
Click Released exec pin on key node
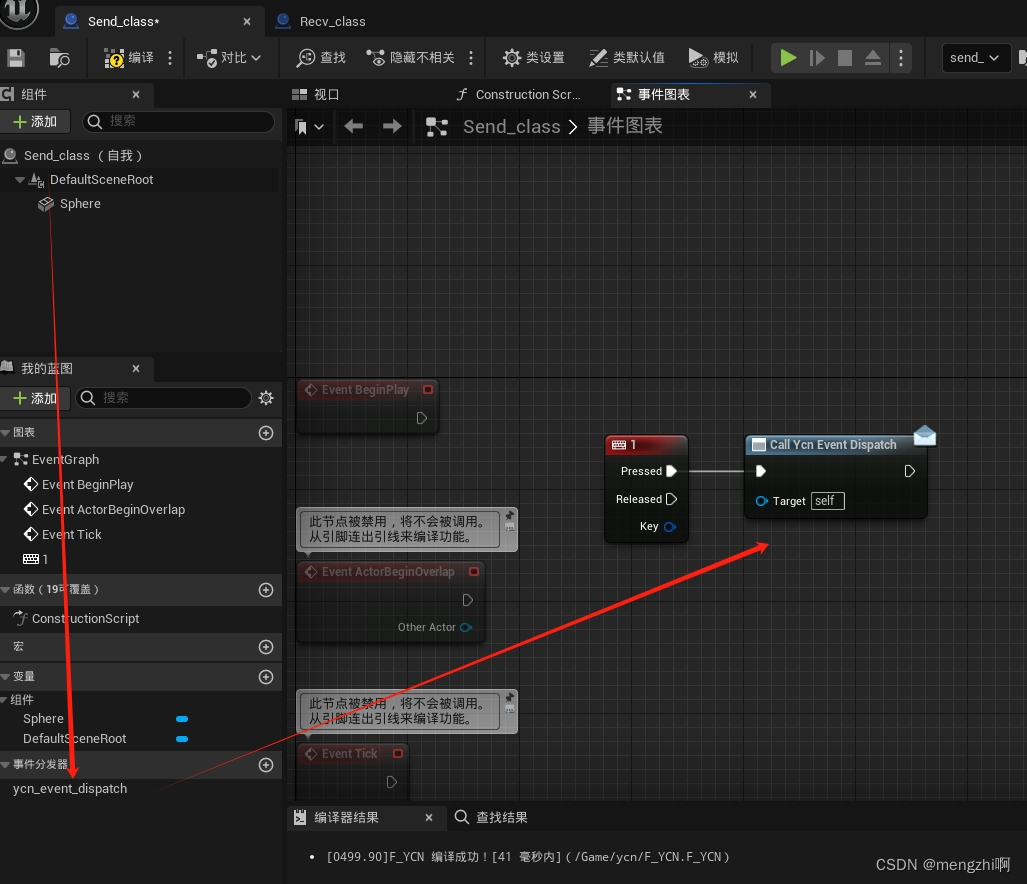click(x=671, y=499)
